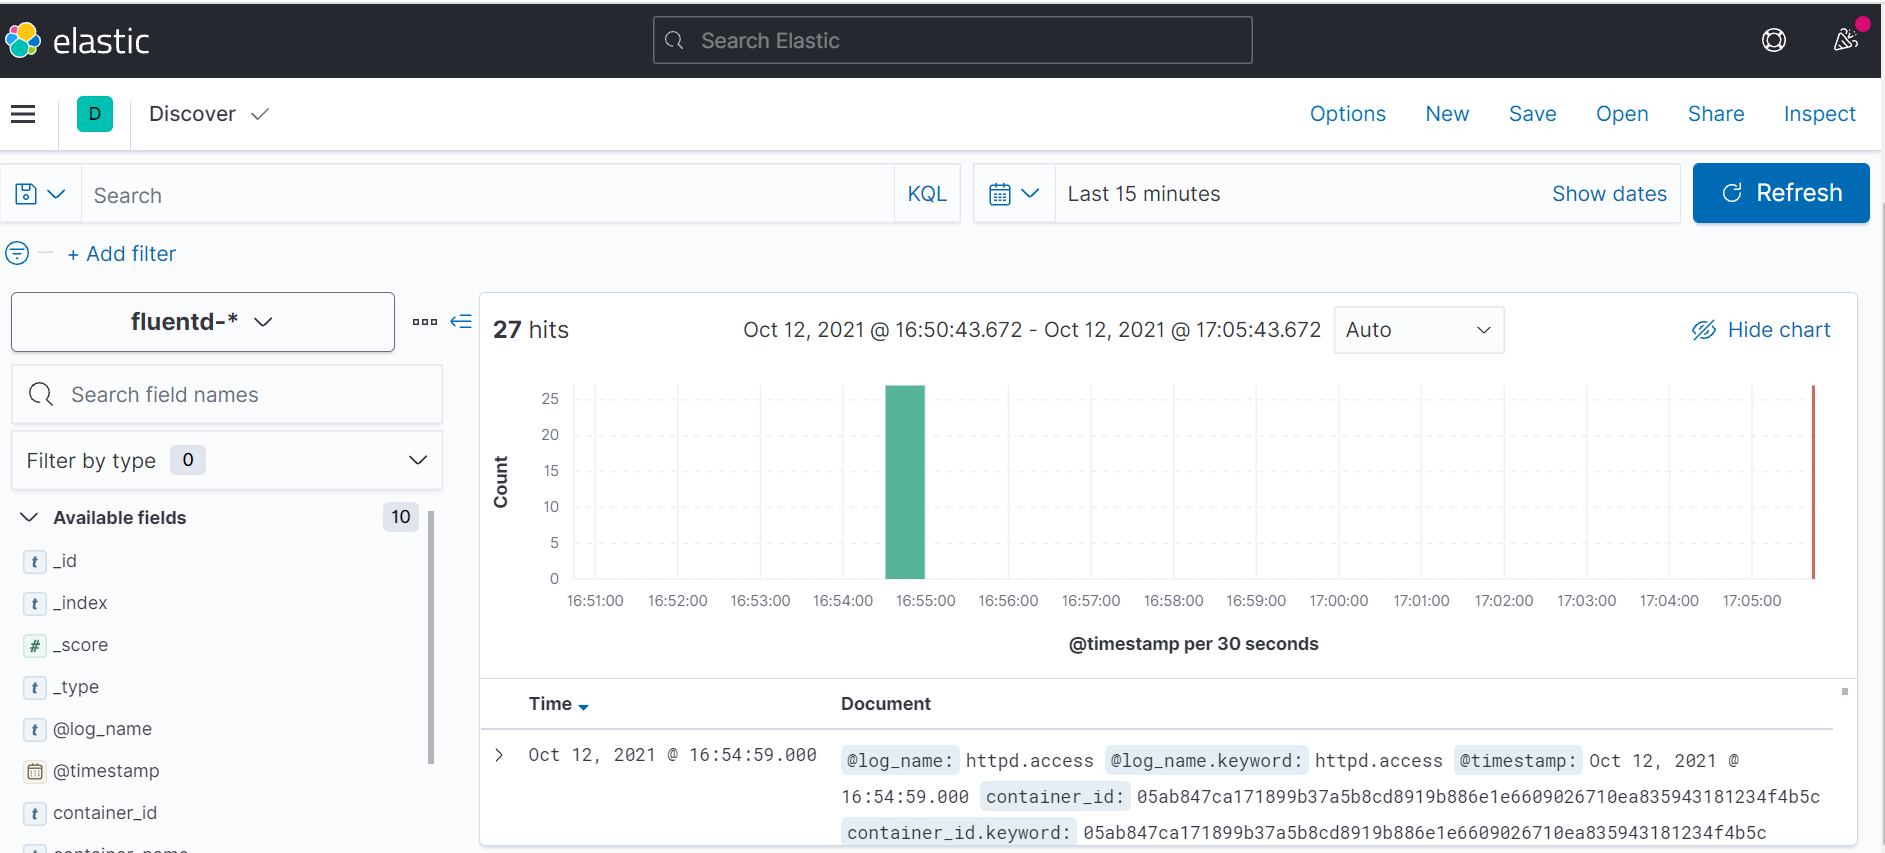This screenshot has height=853, width=1885.
Task: Expand the 16:54:59.000 document row
Action: click(499, 755)
